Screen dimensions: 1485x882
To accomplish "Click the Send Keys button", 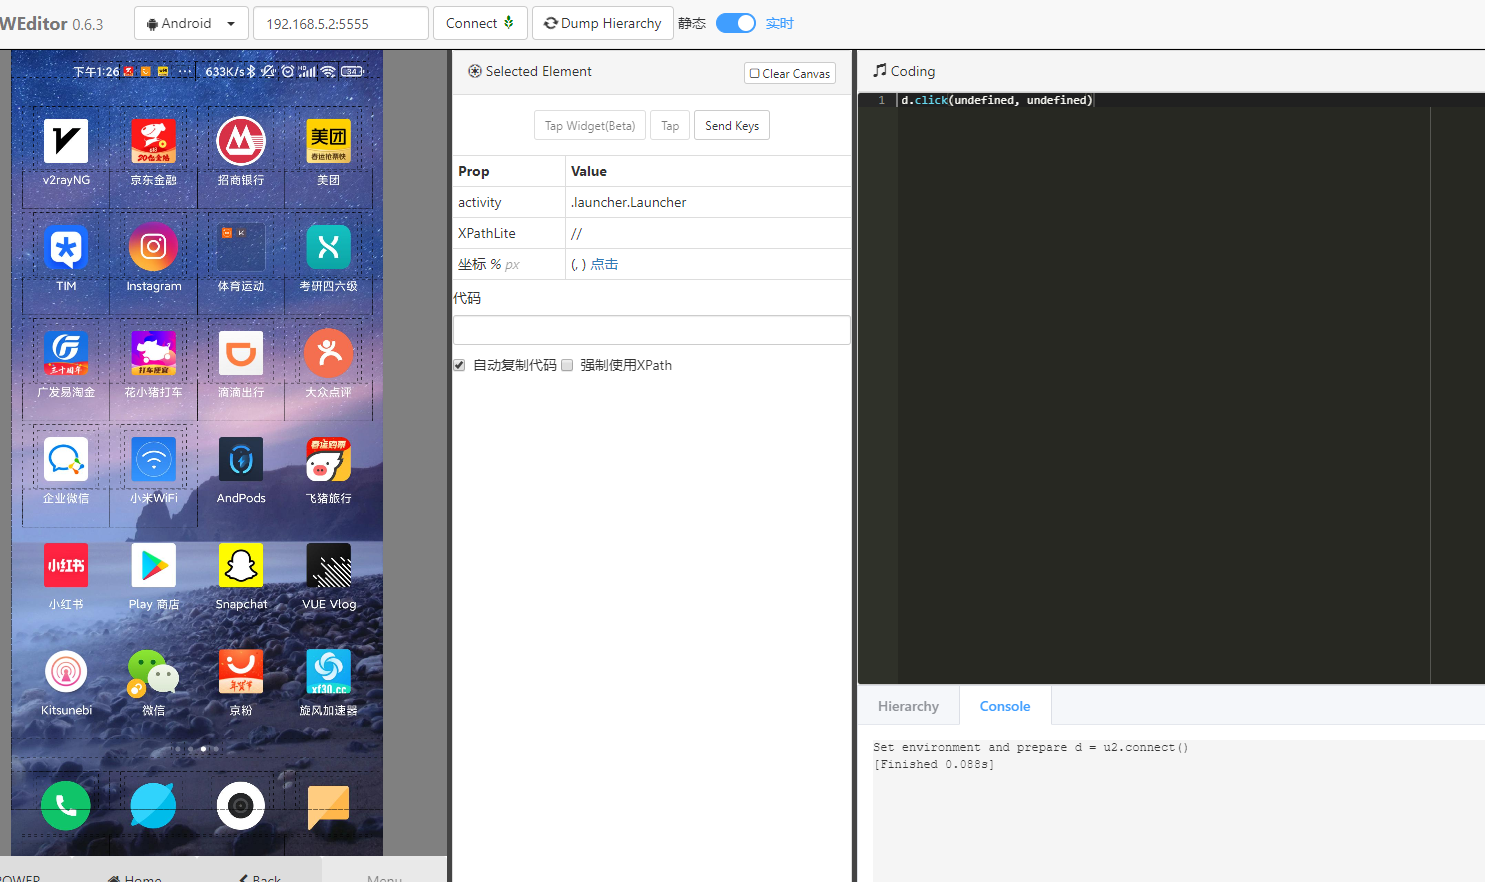I will pyautogui.click(x=732, y=126).
